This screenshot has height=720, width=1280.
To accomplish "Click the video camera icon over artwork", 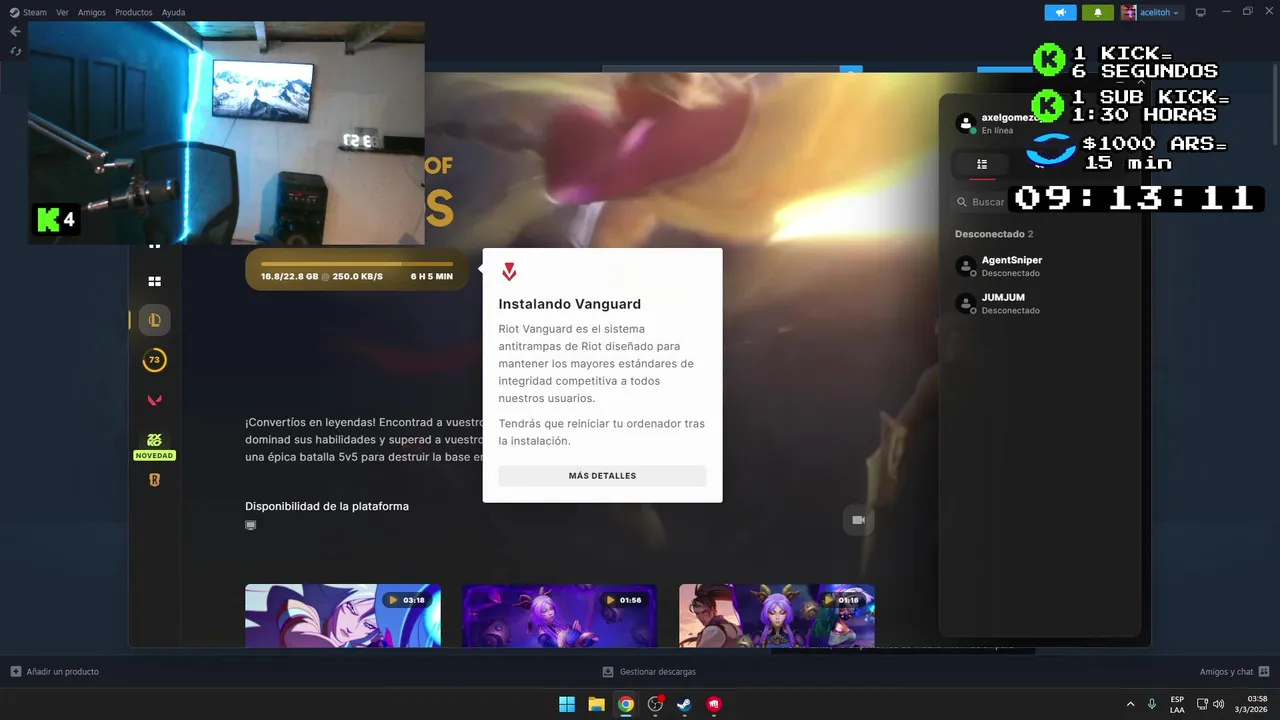I will [858, 520].
